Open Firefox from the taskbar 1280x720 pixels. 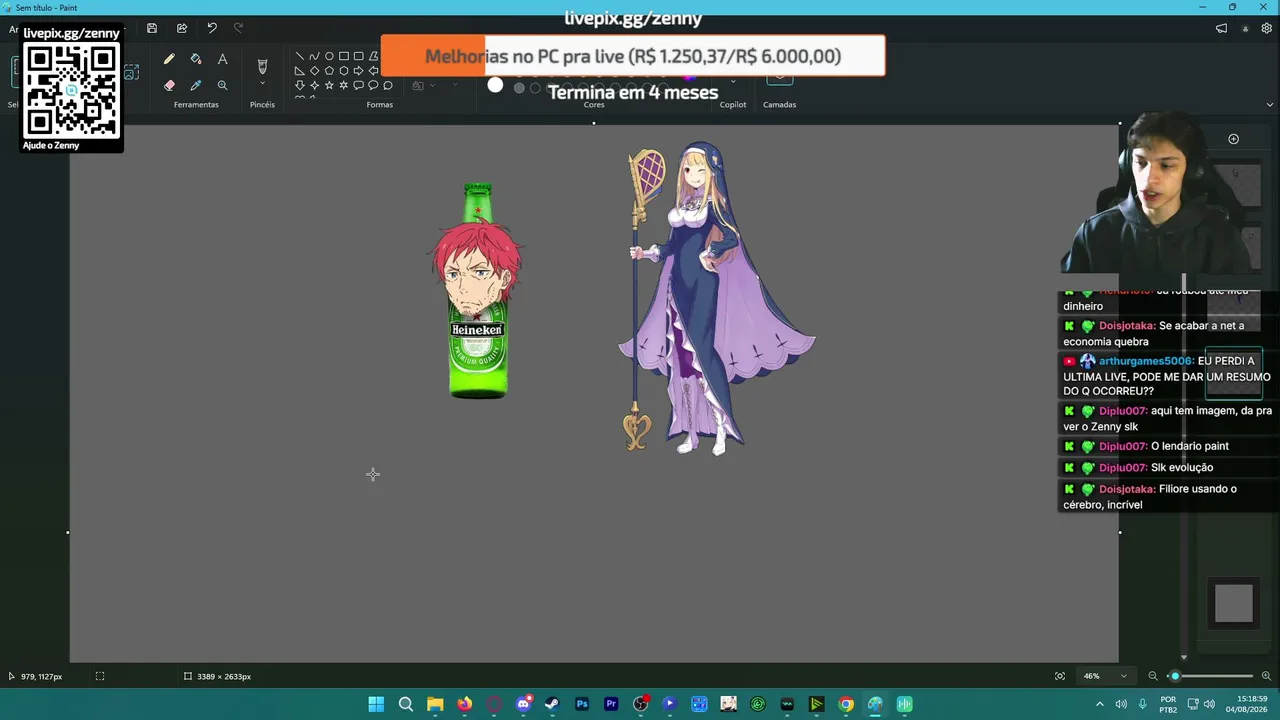pyautogui.click(x=464, y=704)
